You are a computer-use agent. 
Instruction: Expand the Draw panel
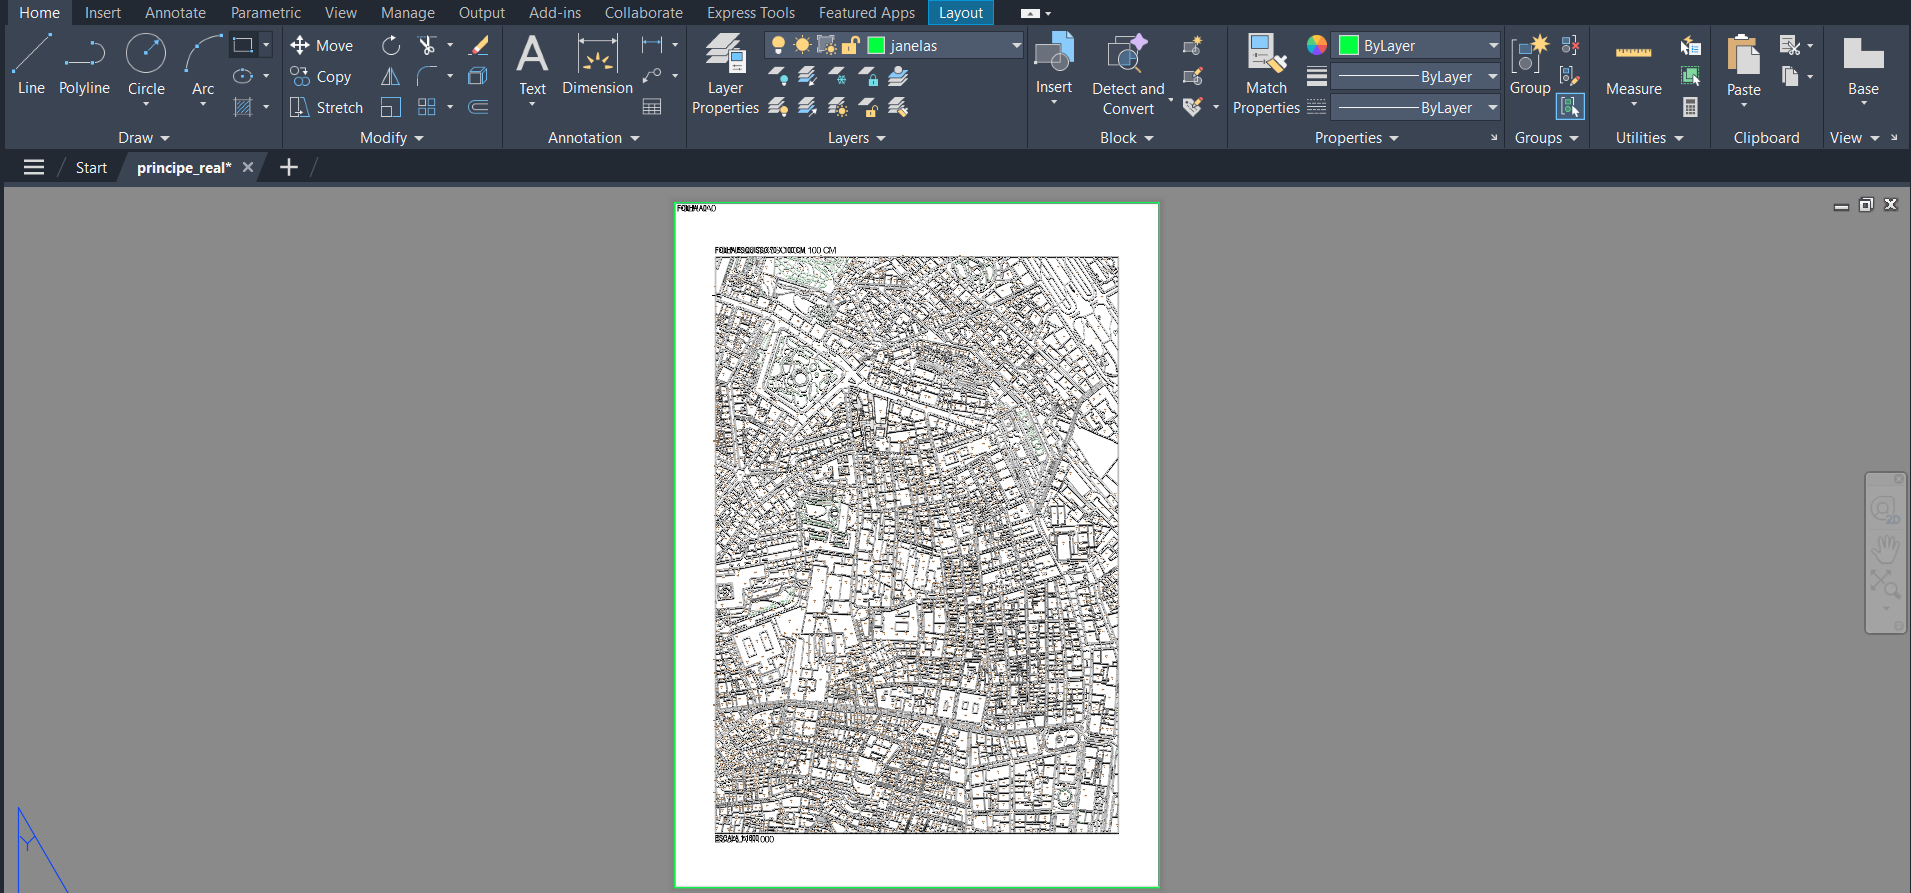(x=144, y=138)
